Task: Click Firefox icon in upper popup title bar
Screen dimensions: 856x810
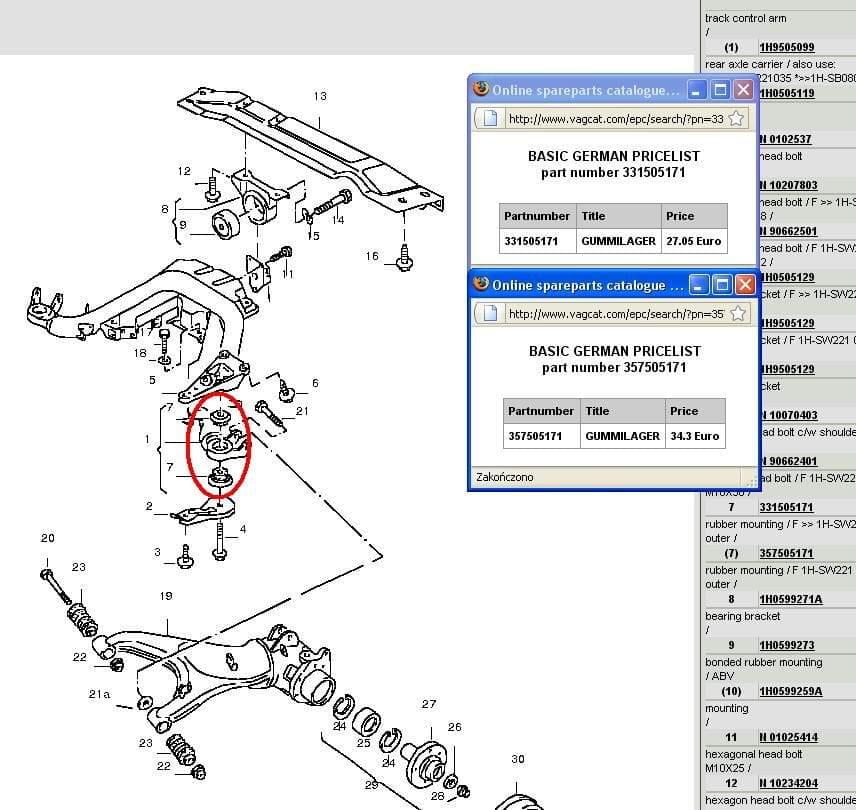Action: (480, 90)
